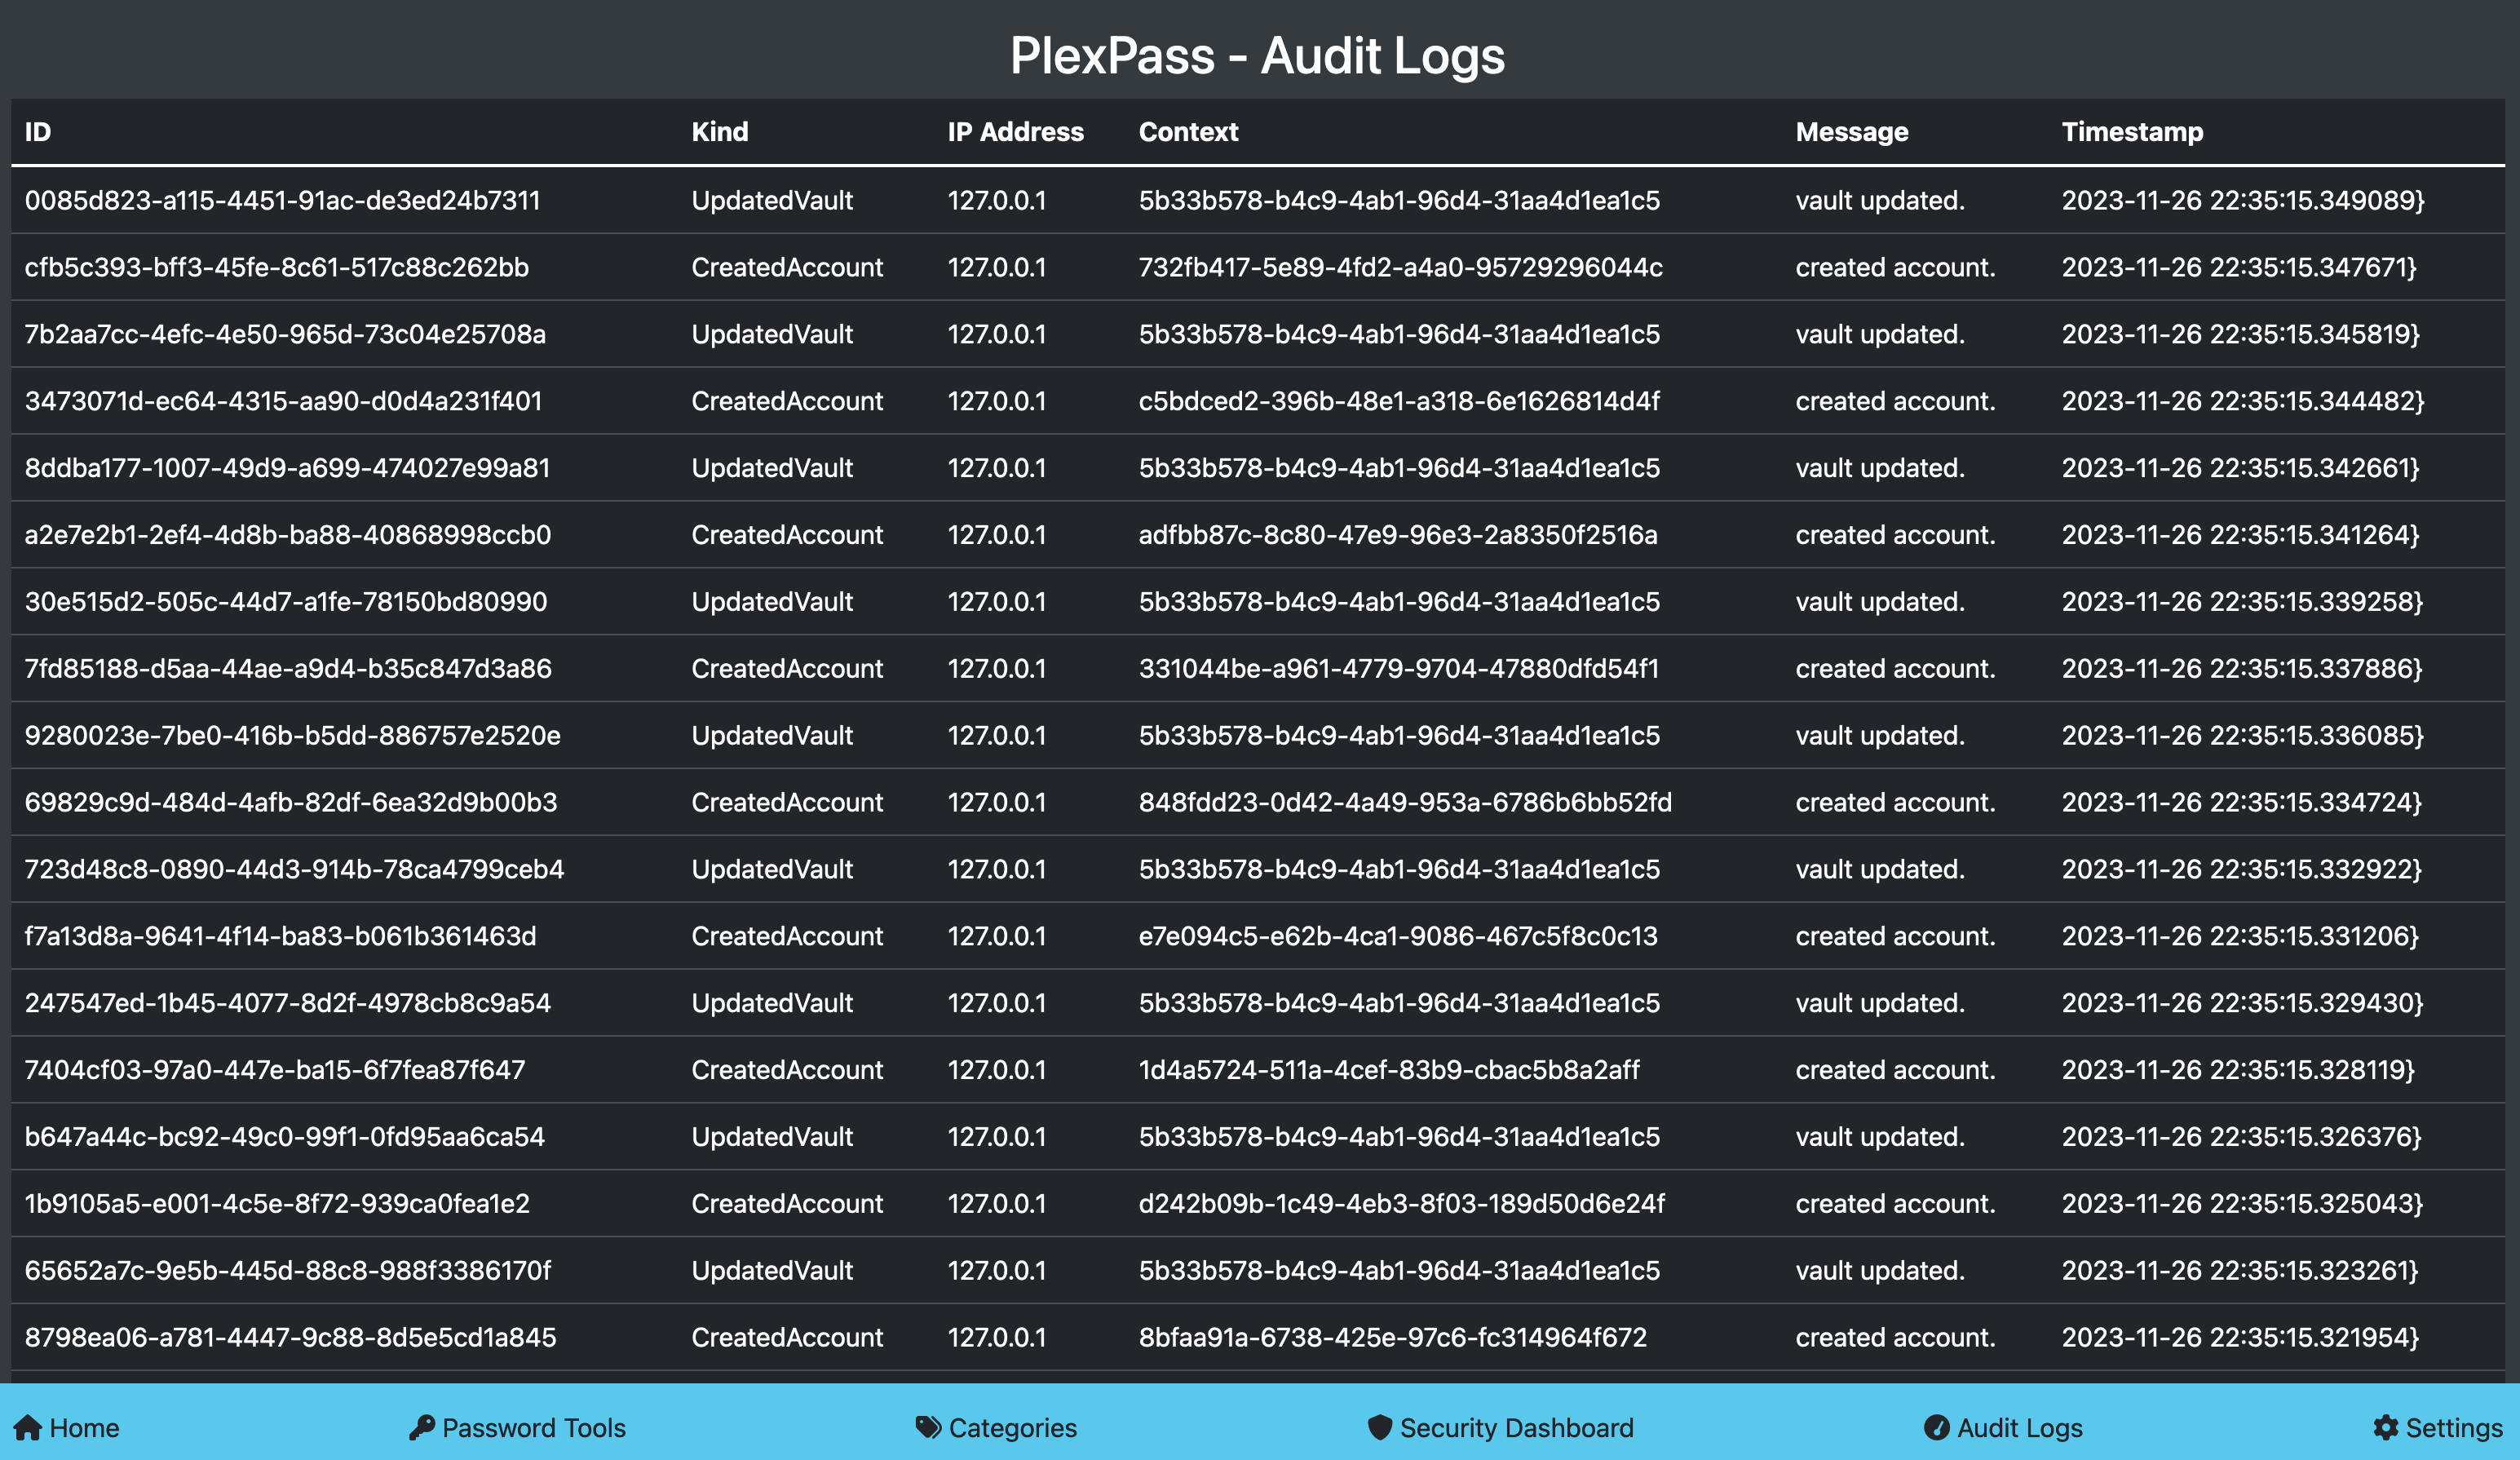This screenshot has width=2520, height=1460.
Task: Click the Categories tags icon
Action: 928,1428
